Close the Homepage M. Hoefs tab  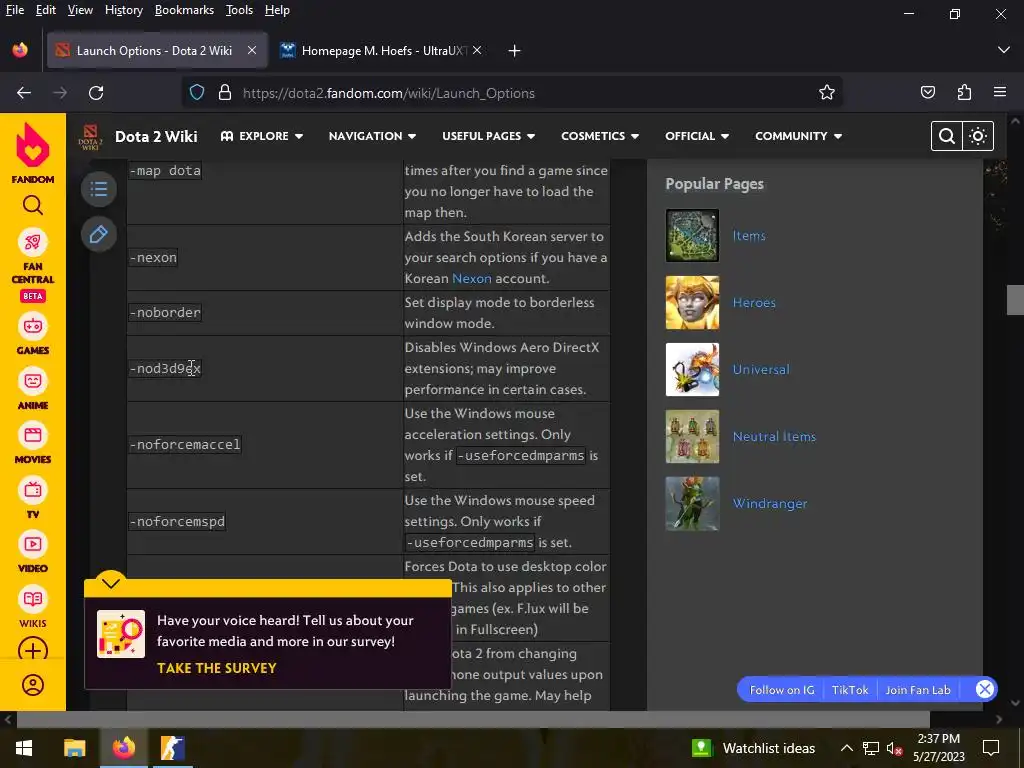point(477,50)
